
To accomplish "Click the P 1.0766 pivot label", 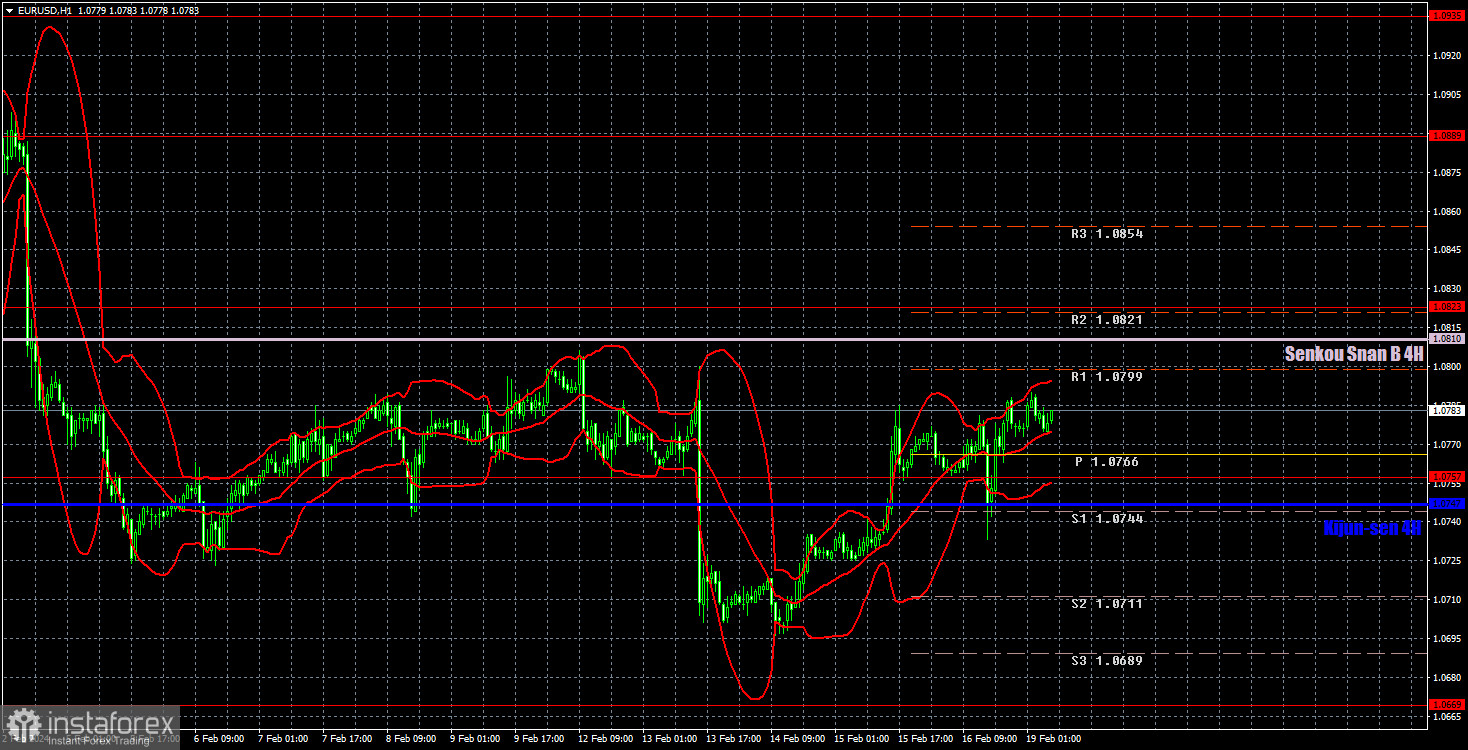I will point(1107,462).
